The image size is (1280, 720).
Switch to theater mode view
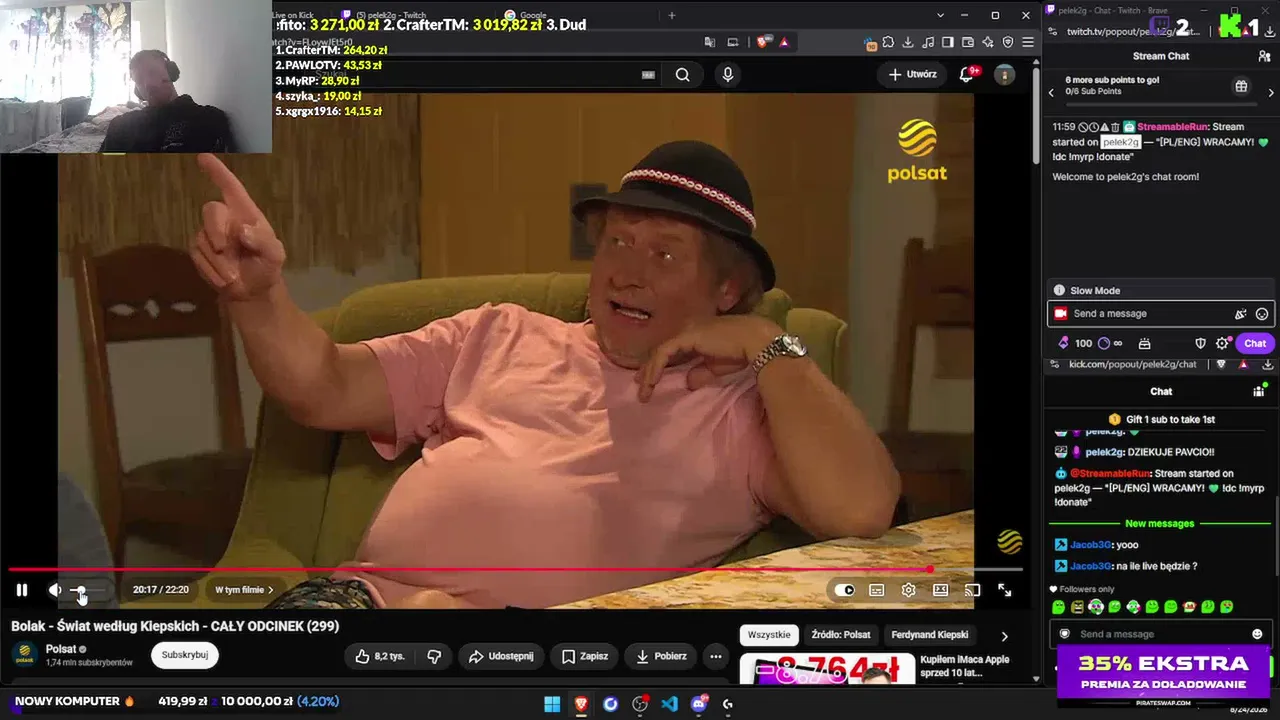point(940,590)
